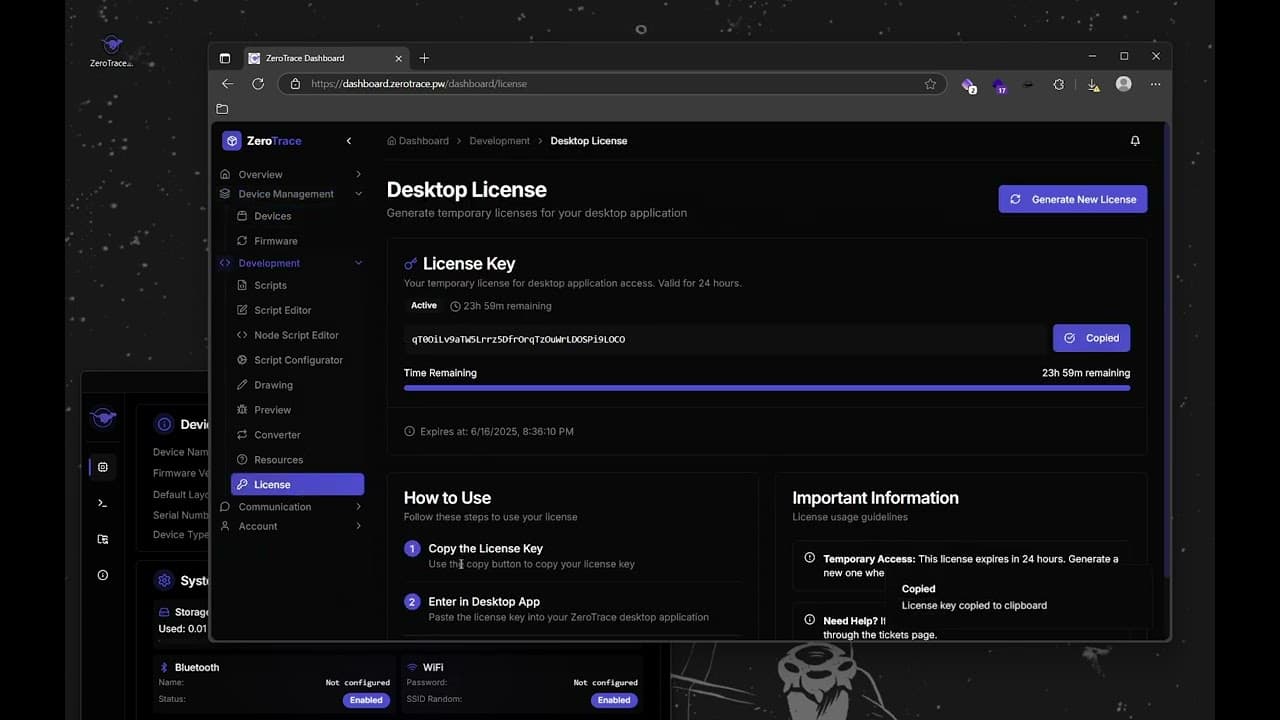View the Resources page
Viewport: 1280px width, 720px height.
(x=278, y=459)
